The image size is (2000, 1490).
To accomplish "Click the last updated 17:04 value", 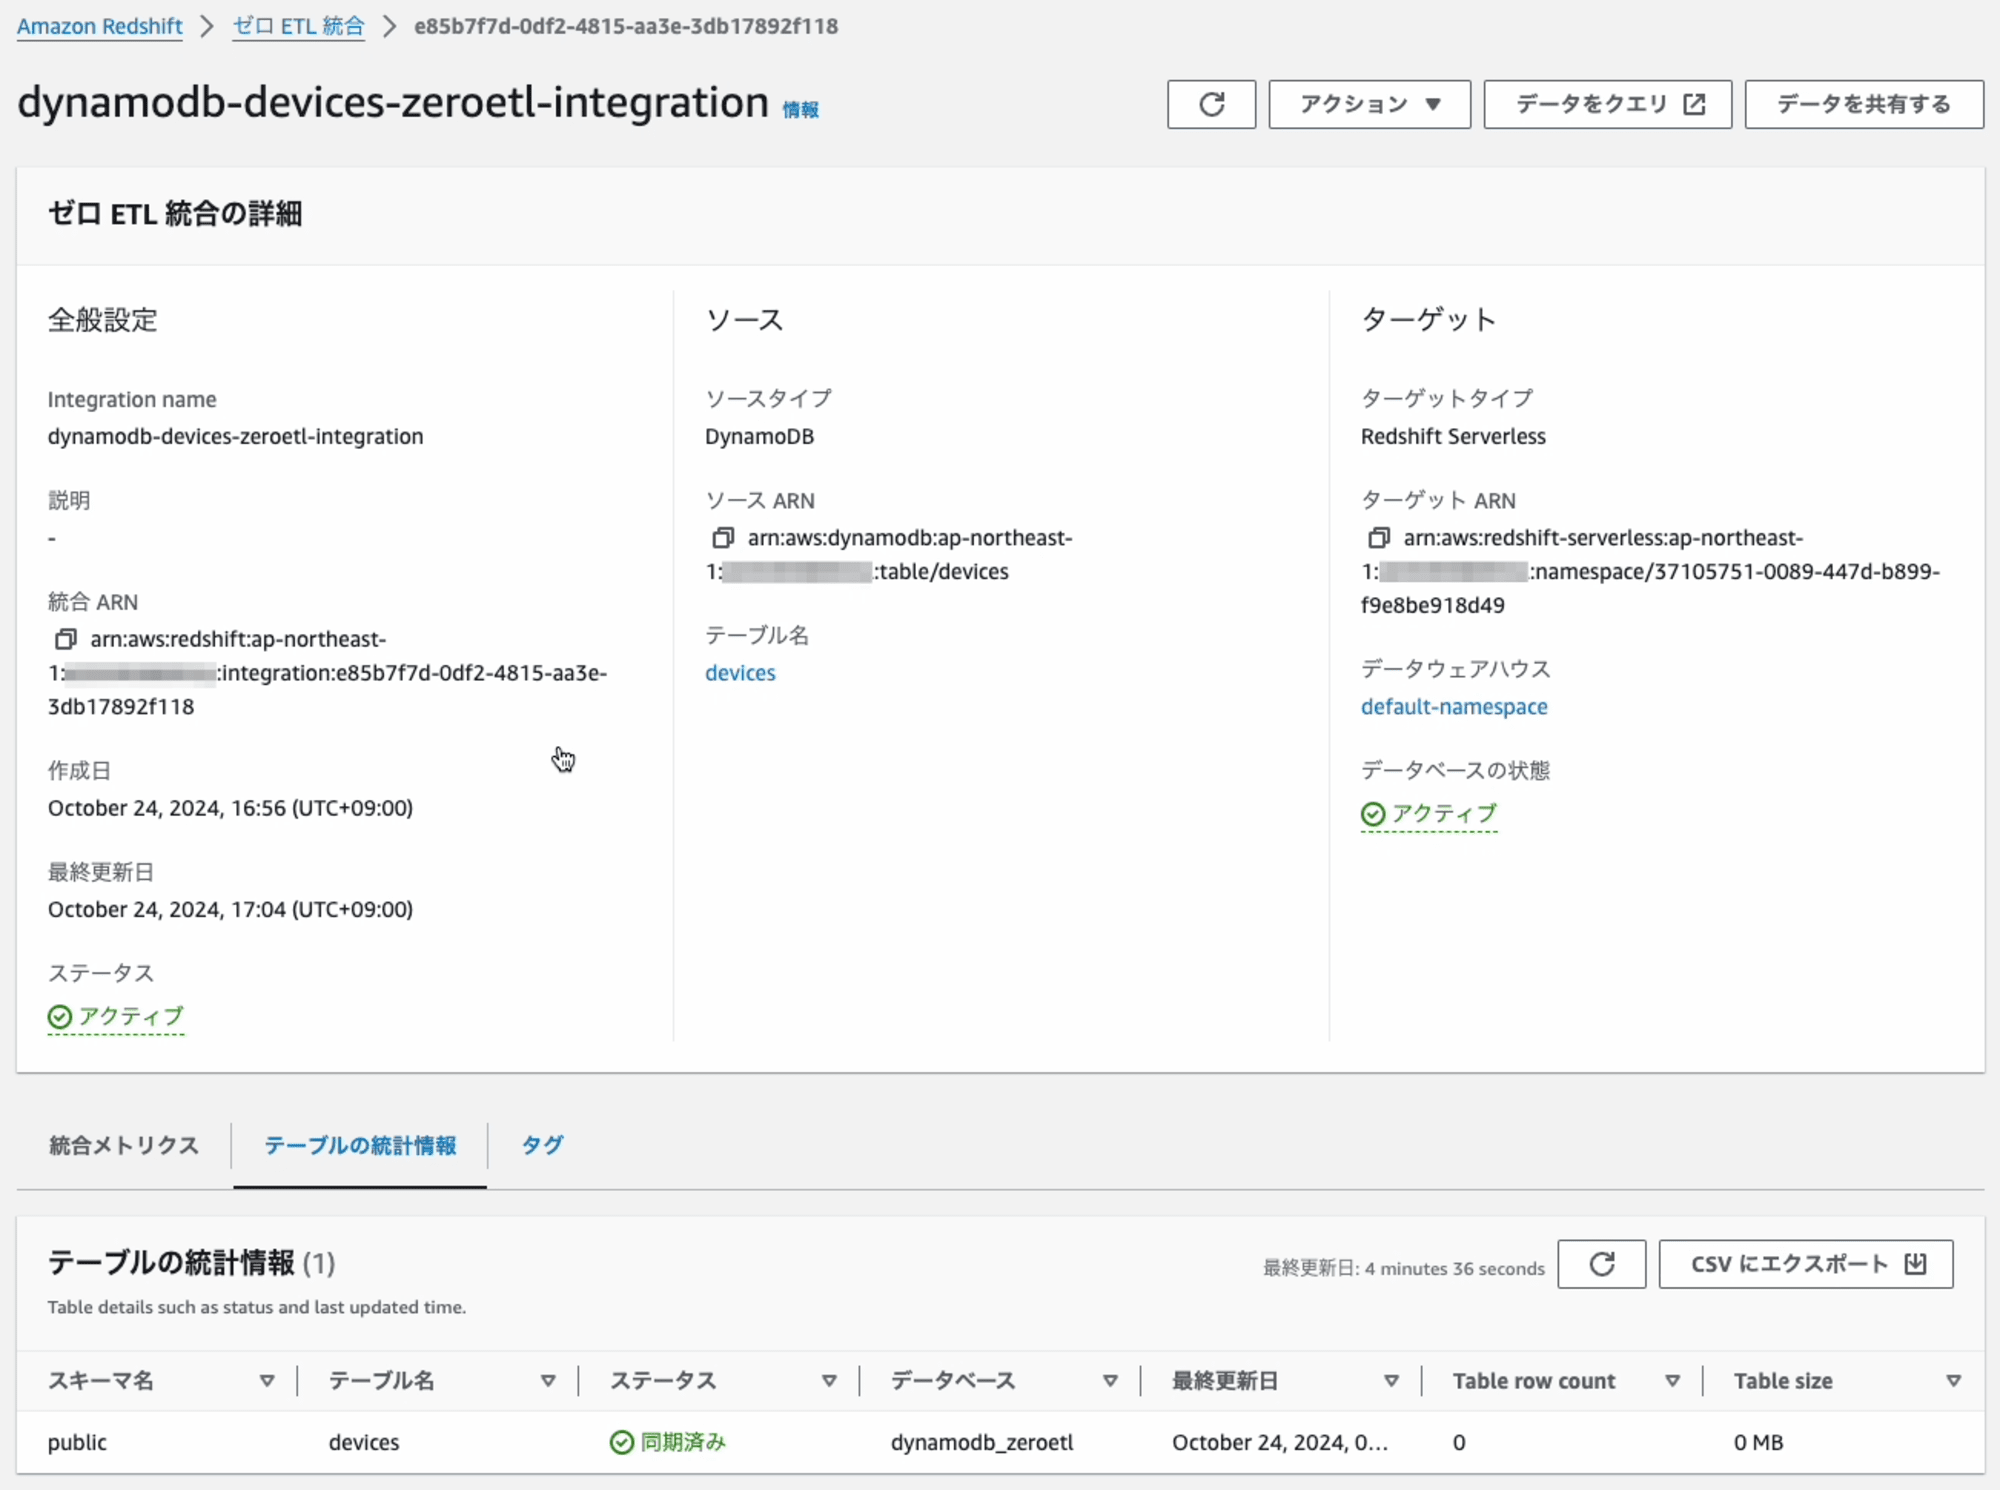I will point(230,909).
